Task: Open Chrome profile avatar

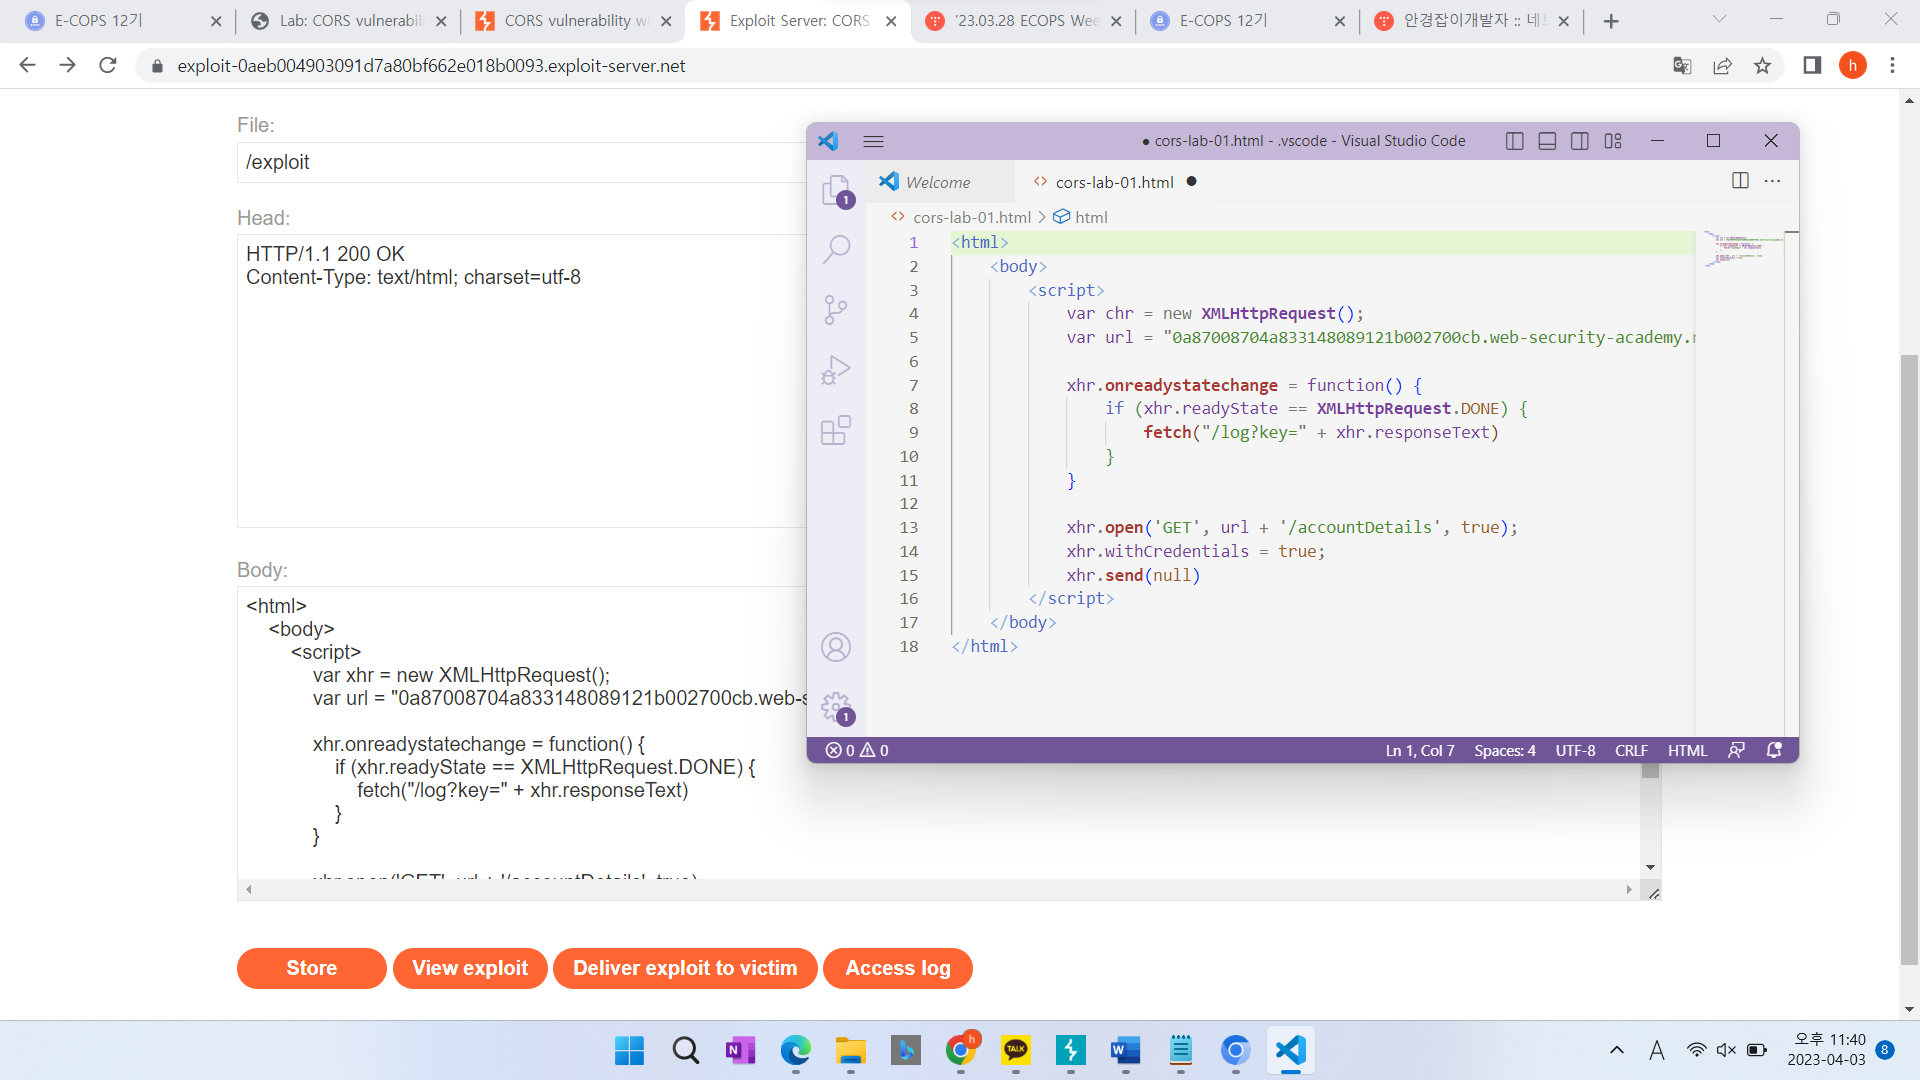Action: [x=1853, y=65]
